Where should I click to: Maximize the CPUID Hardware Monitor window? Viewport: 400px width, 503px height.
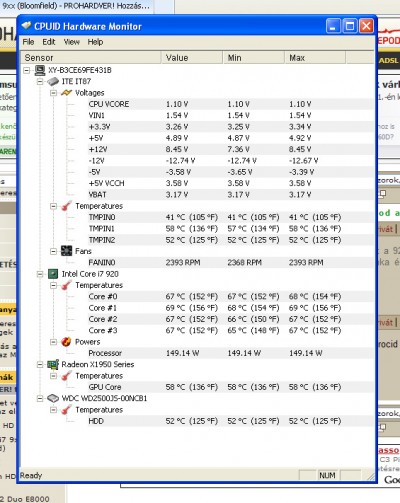[x=350, y=26]
